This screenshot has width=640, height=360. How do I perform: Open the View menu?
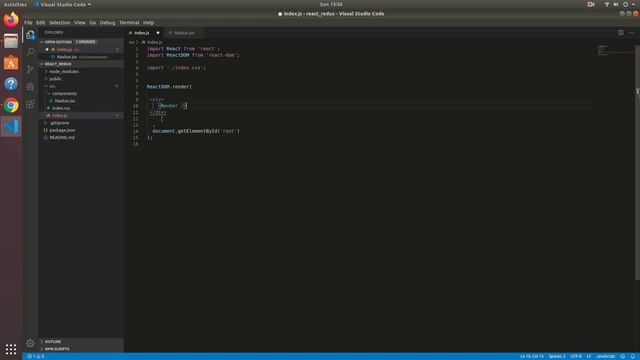pyautogui.click(x=80, y=23)
